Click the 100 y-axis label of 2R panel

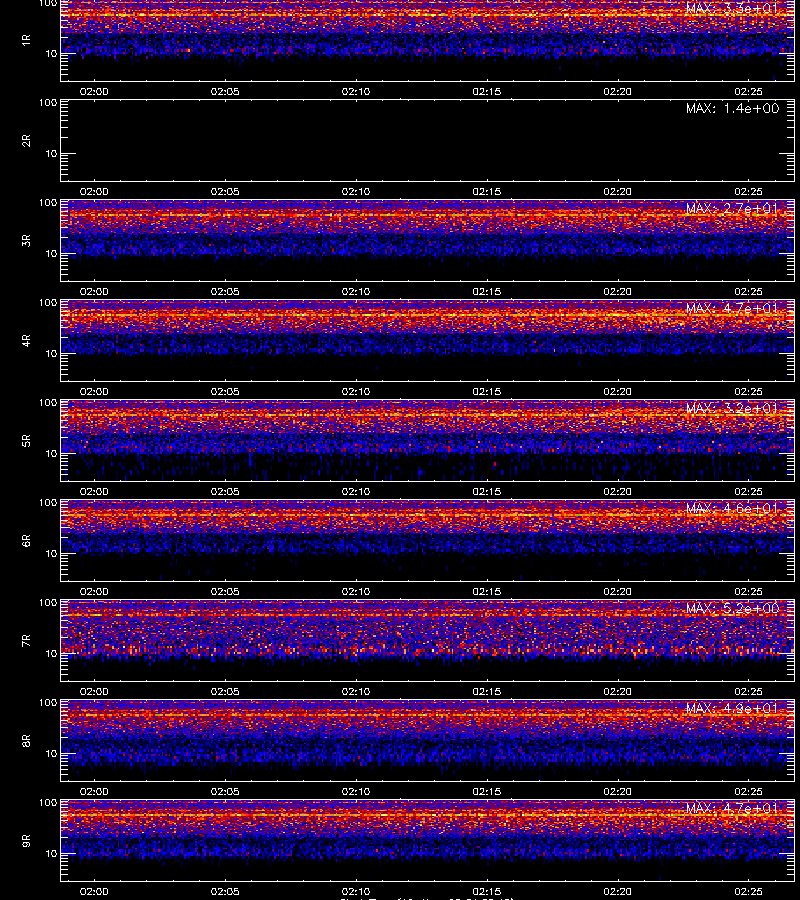[48, 103]
